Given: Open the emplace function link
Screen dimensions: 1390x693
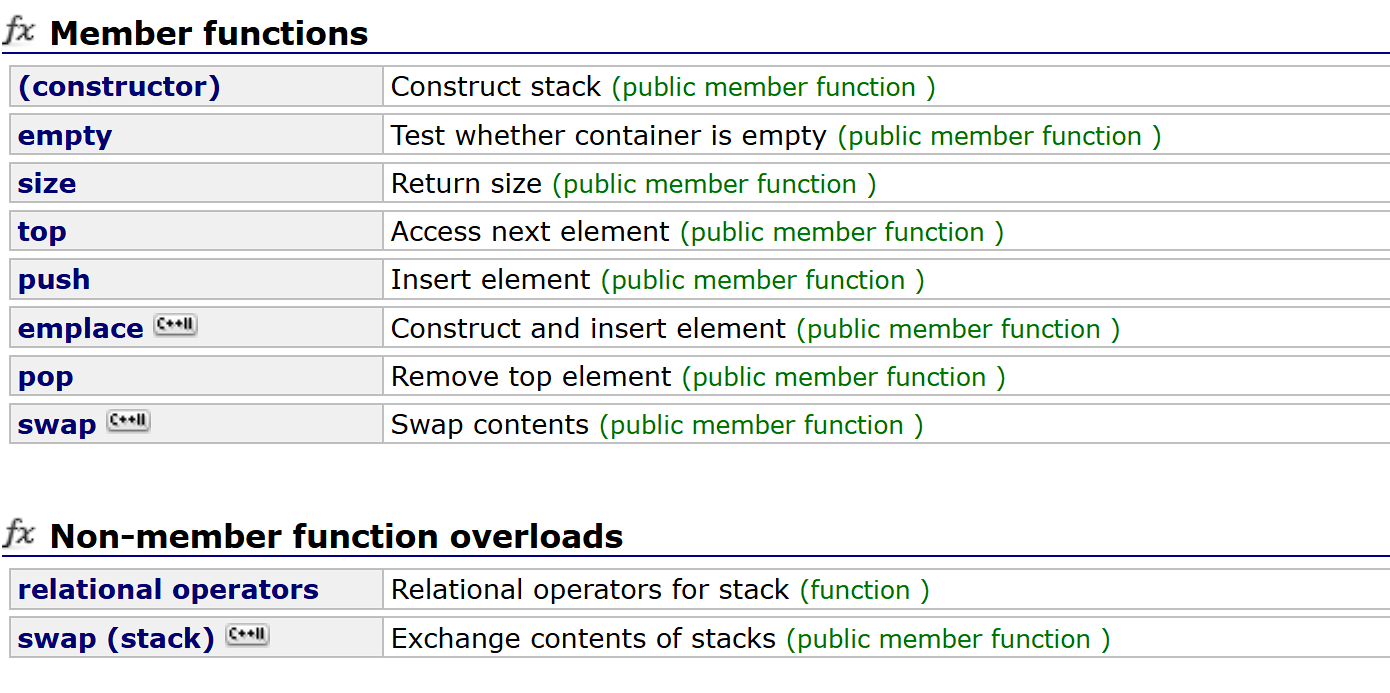Looking at the screenshot, I should point(81,329).
